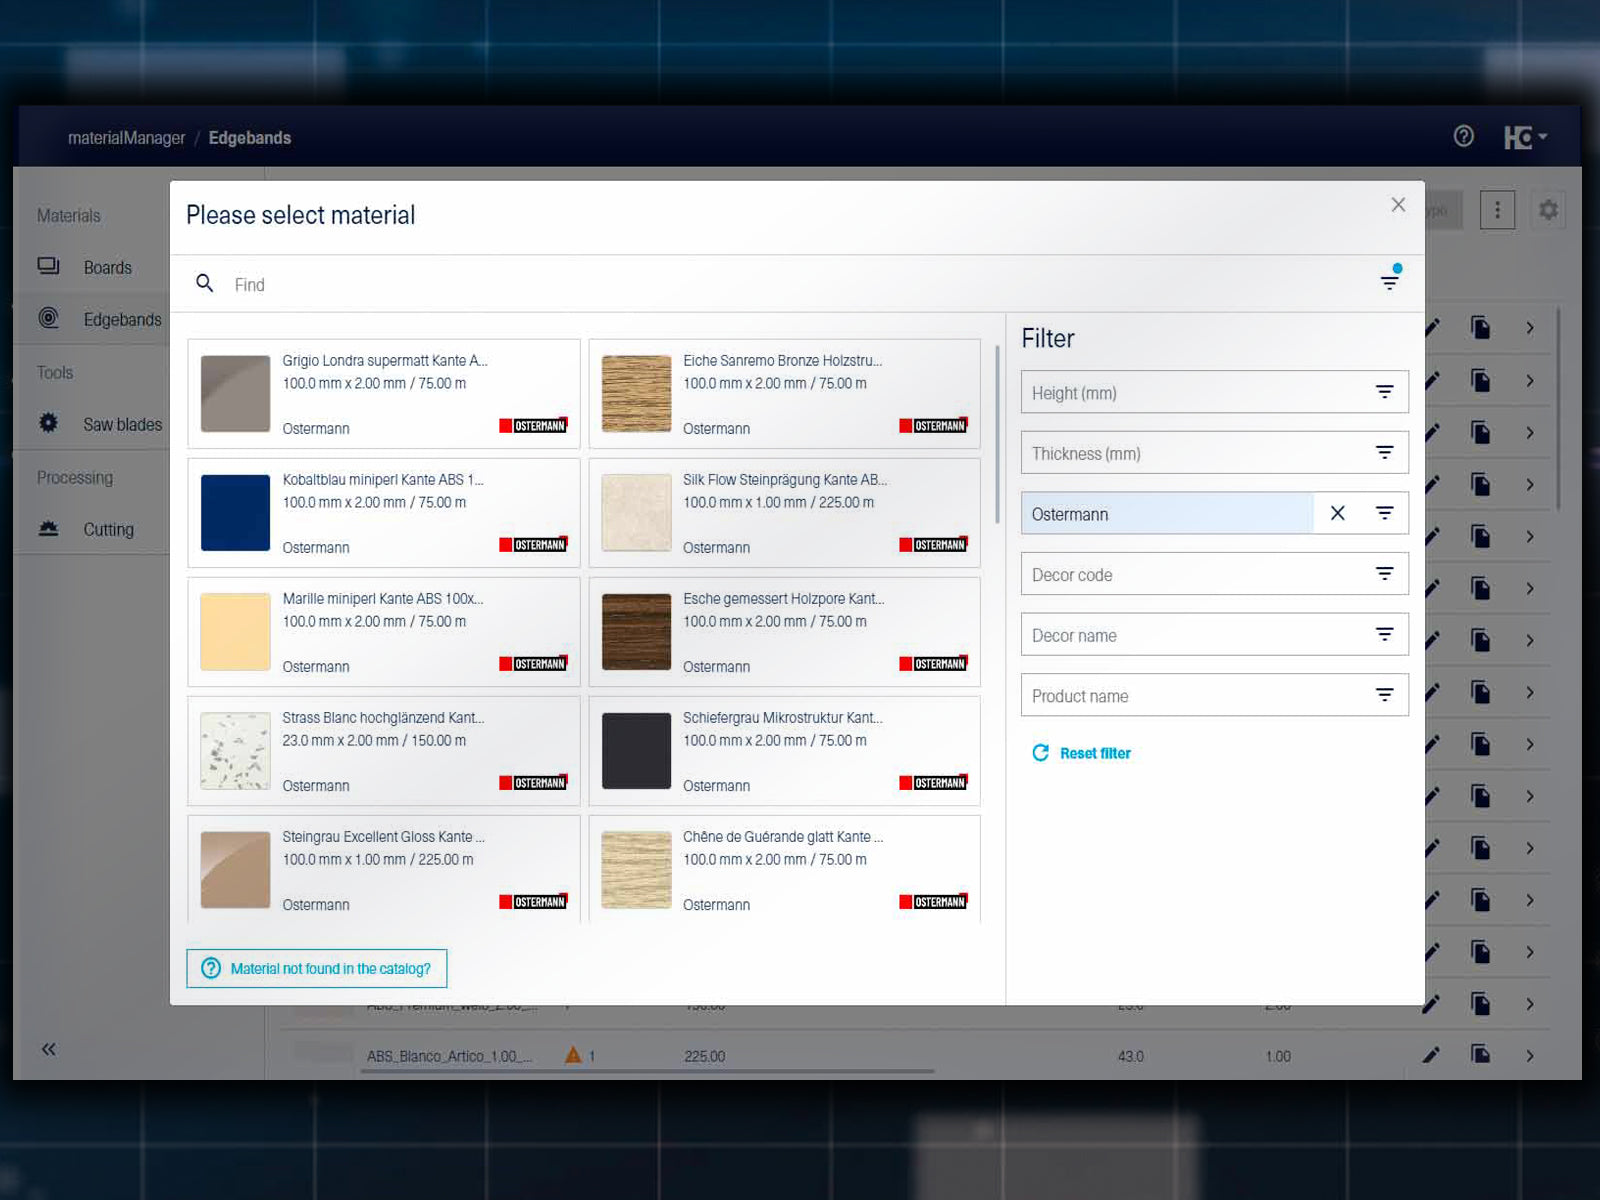The width and height of the screenshot is (1600, 1200).
Task: Select the Kobaltblau miniperl blue swatch
Action: pos(236,513)
